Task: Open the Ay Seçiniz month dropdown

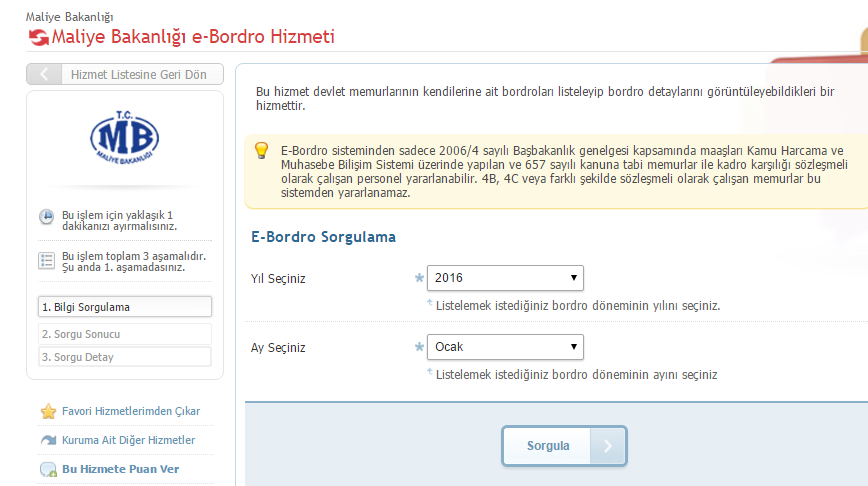Action: point(505,347)
